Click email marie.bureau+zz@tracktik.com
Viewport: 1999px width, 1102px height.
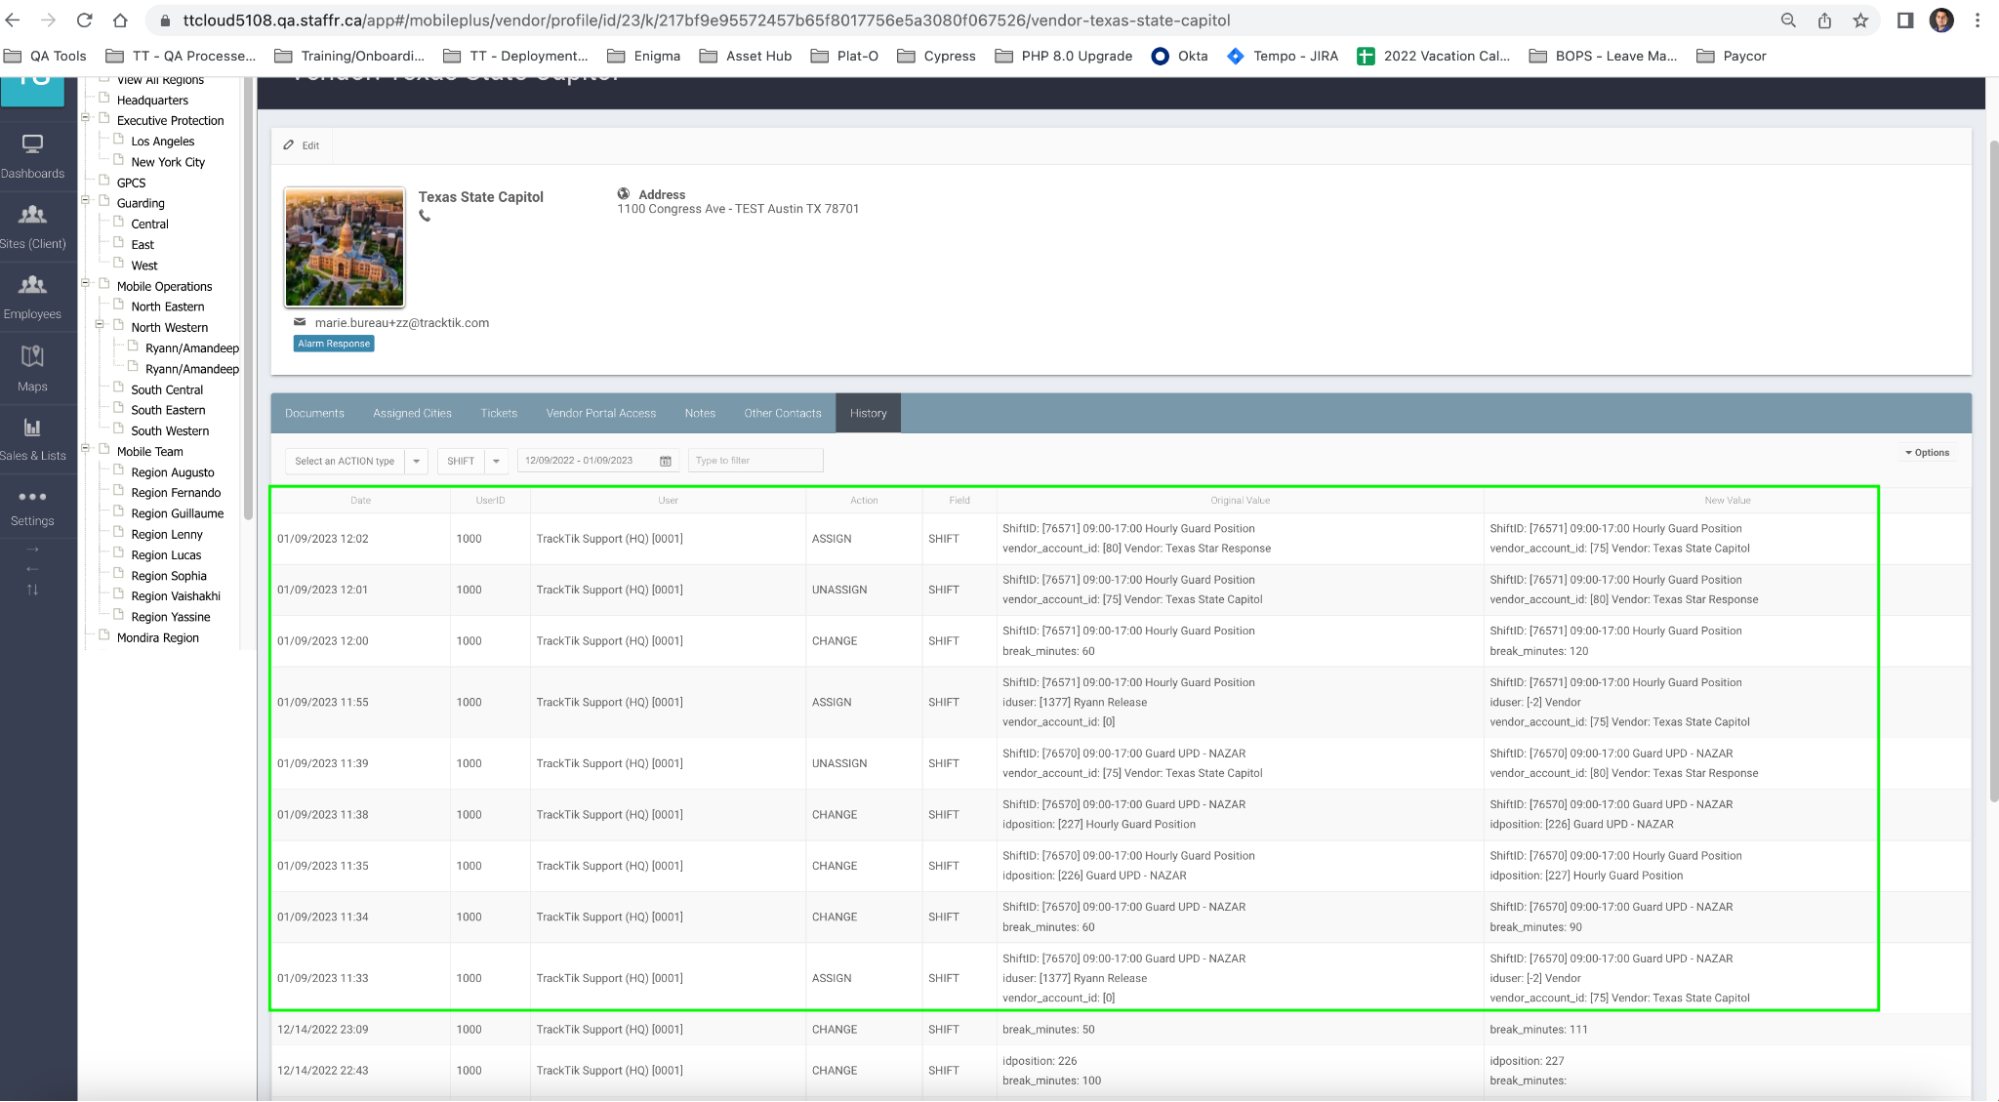401,323
